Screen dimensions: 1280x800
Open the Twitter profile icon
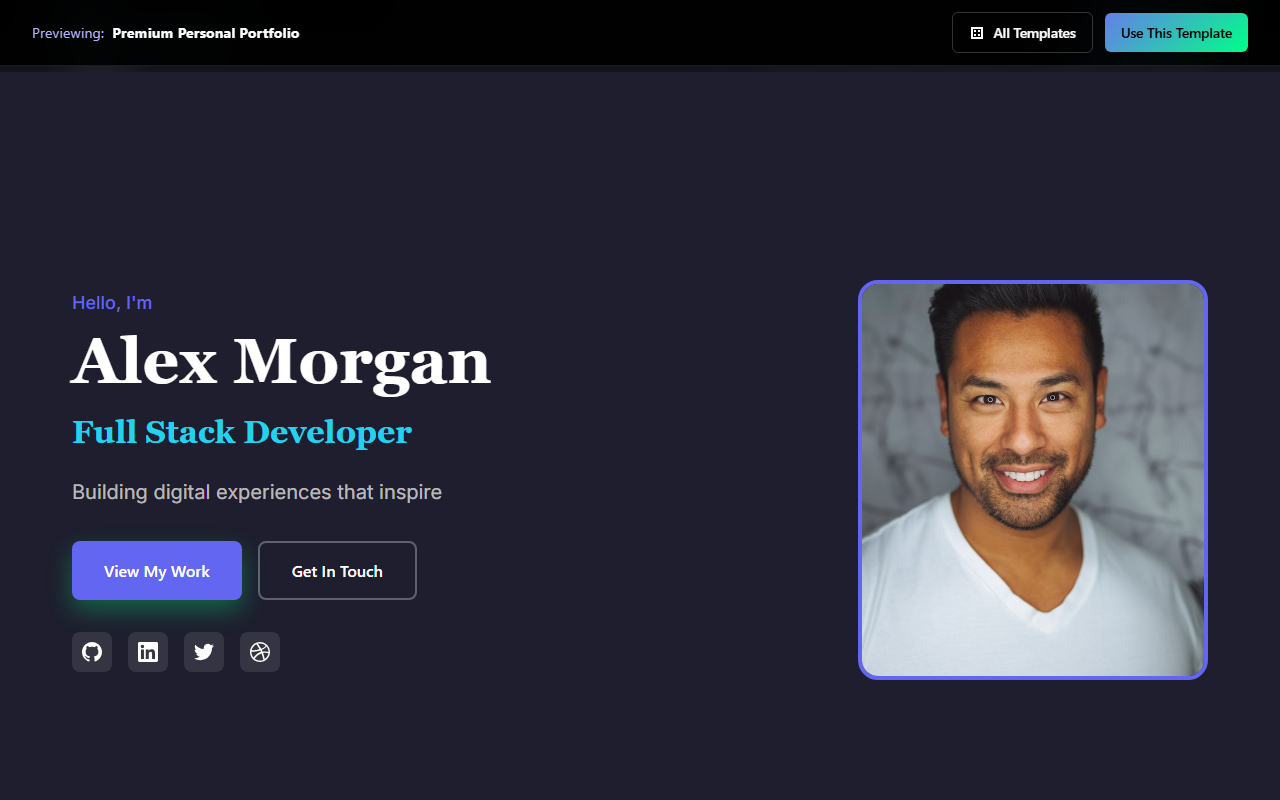(204, 651)
